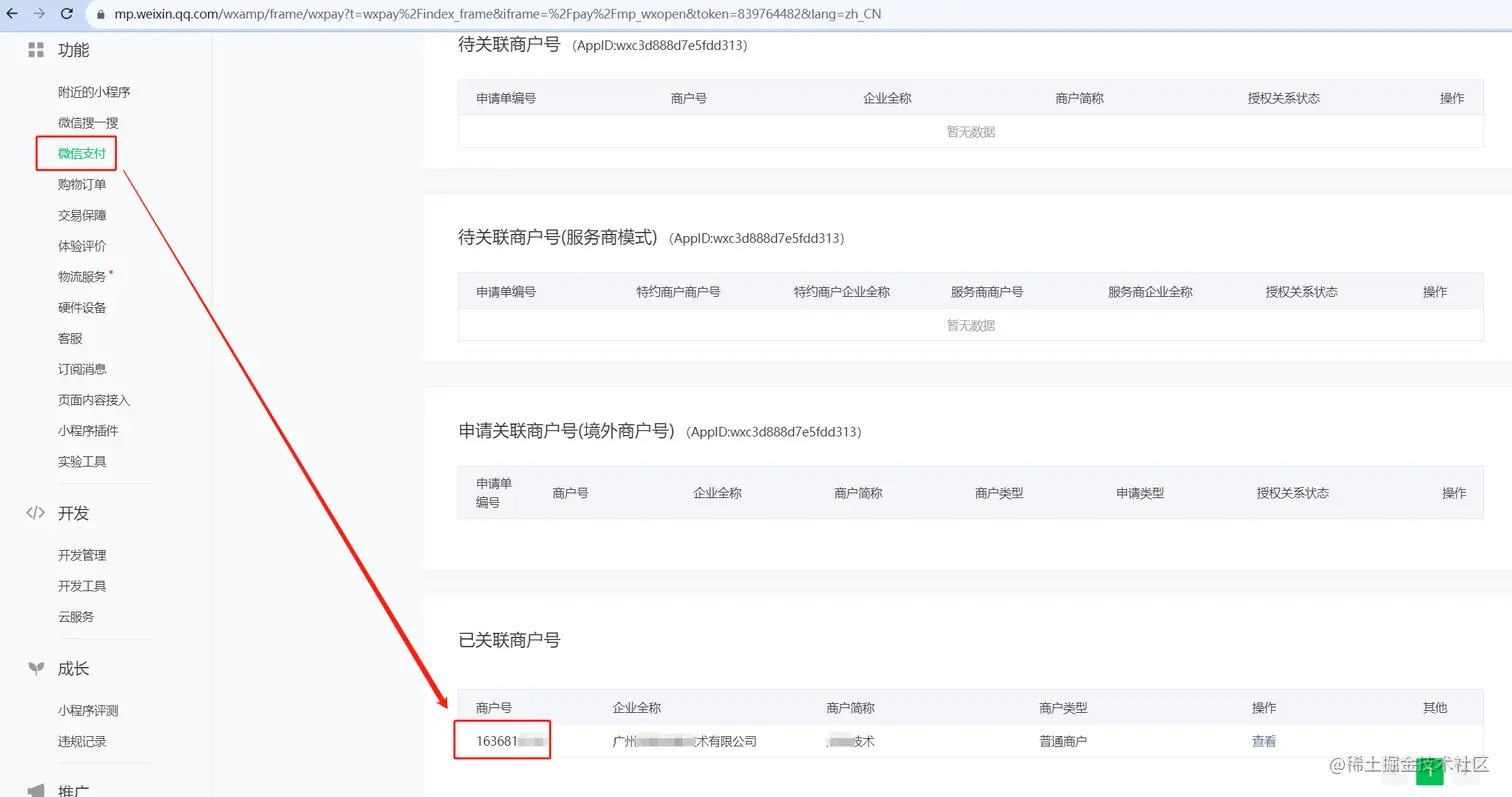Open 硬件设备 in the sidebar
The height and width of the screenshot is (797, 1512).
(x=82, y=308)
